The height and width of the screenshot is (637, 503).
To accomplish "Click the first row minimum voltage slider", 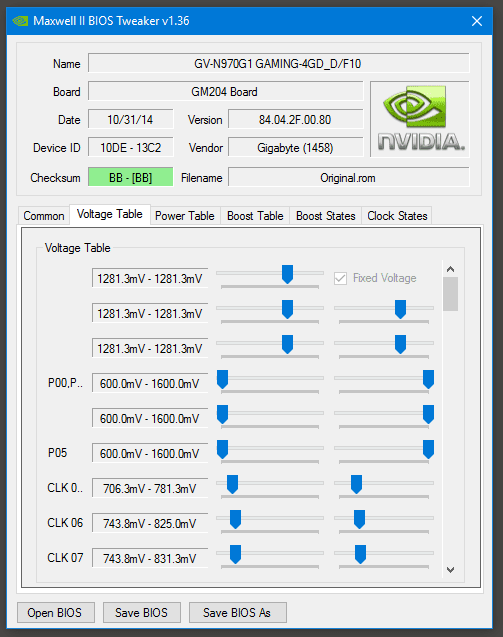I will (287, 274).
